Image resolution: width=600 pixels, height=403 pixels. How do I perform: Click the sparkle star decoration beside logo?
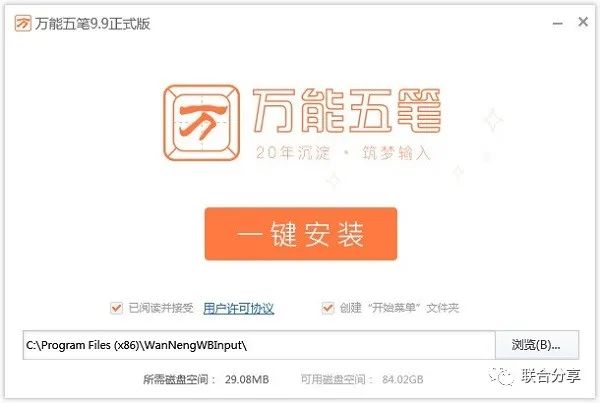coord(493,119)
